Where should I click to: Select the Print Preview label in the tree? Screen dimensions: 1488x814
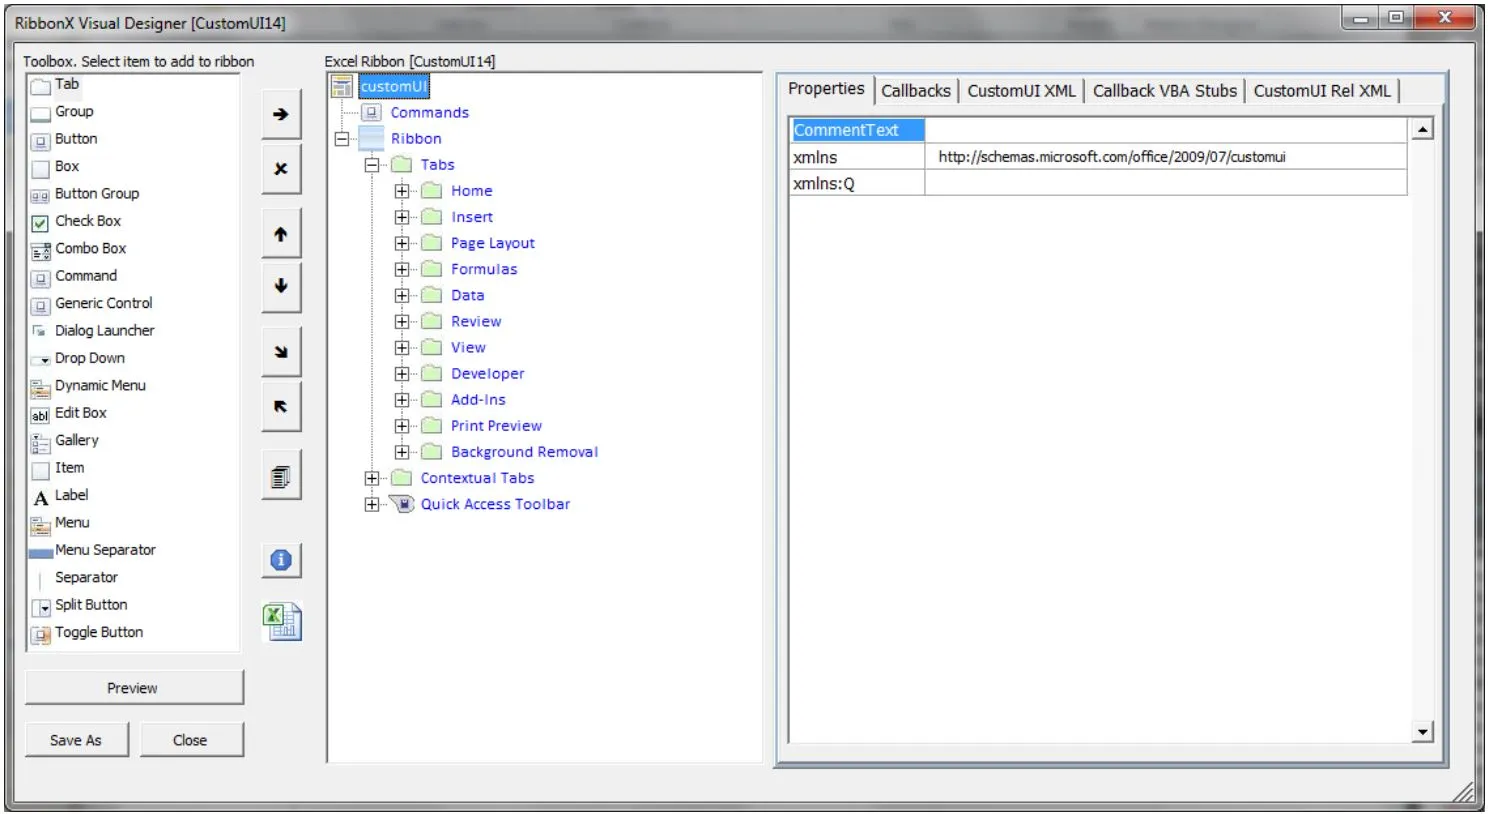(496, 426)
